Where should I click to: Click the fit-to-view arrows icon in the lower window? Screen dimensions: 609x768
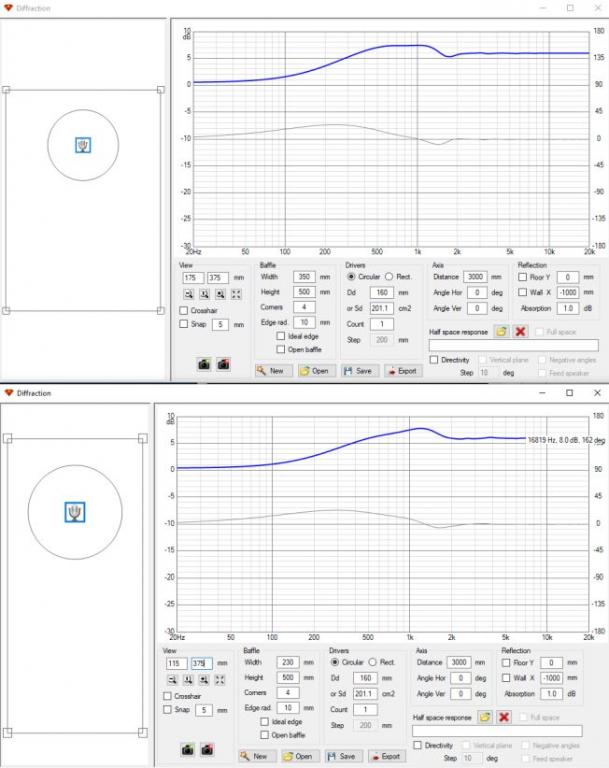(x=220, y=680)
